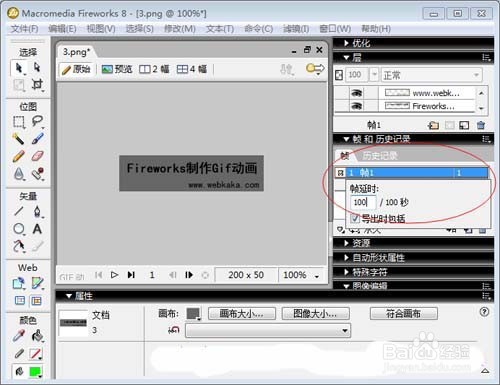Hide the www.webk... layer

coord(356,93)
